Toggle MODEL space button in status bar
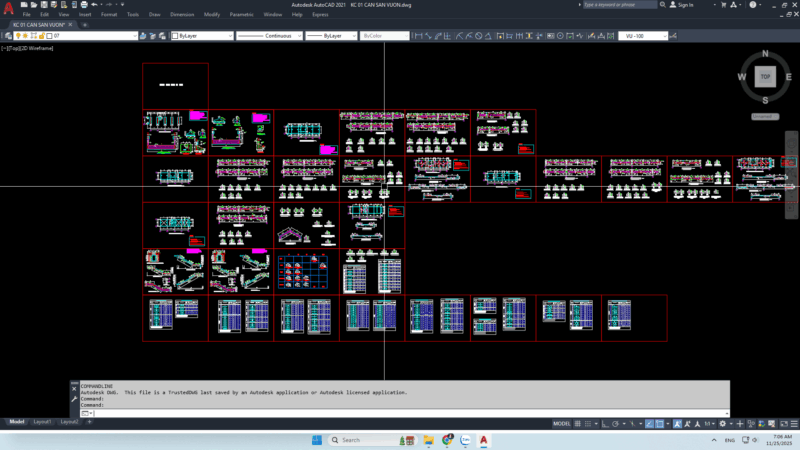This screenshot has width=800, height=450. [562, 424]
